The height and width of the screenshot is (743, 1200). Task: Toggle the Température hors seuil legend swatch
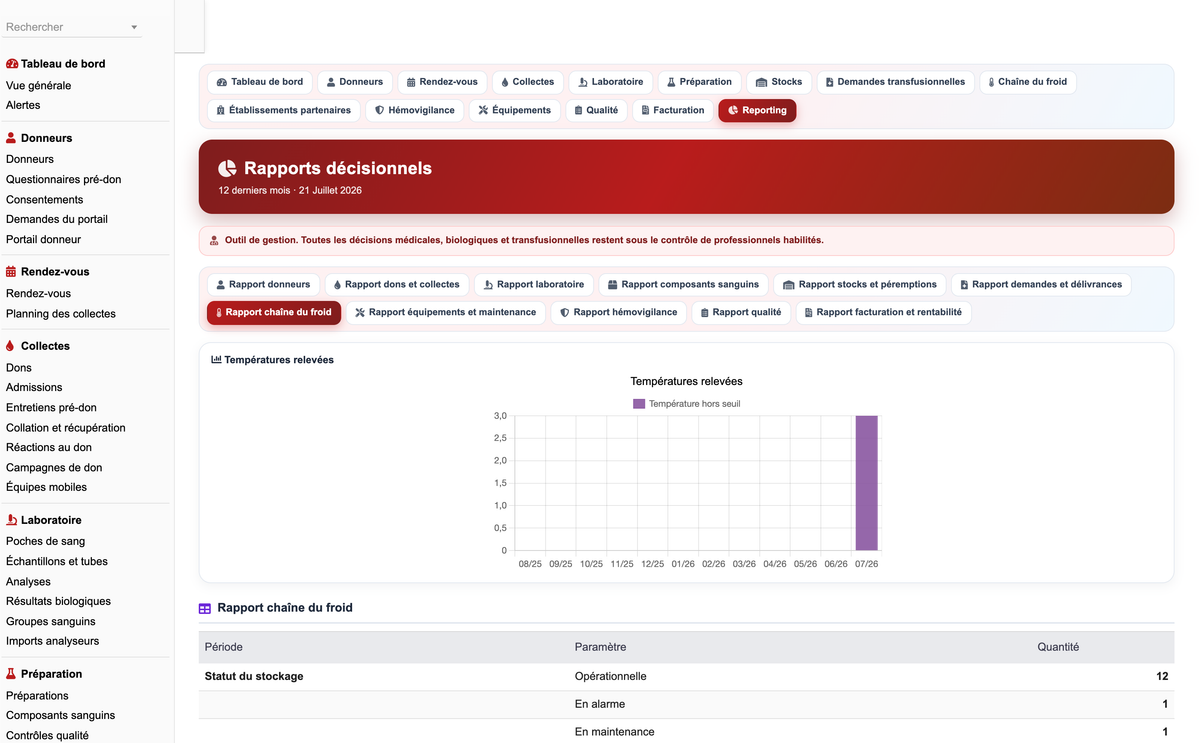(639, 404)
